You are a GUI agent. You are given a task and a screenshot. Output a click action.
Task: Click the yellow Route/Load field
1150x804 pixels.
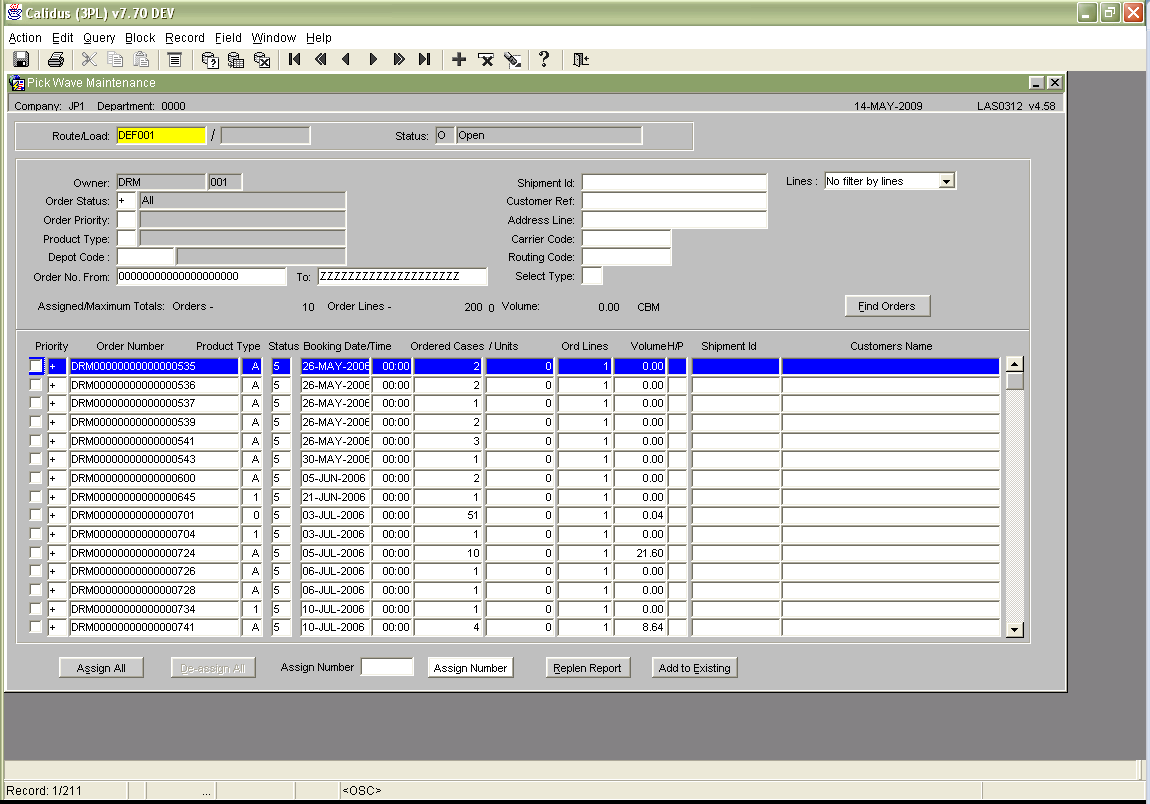[161, 136]
